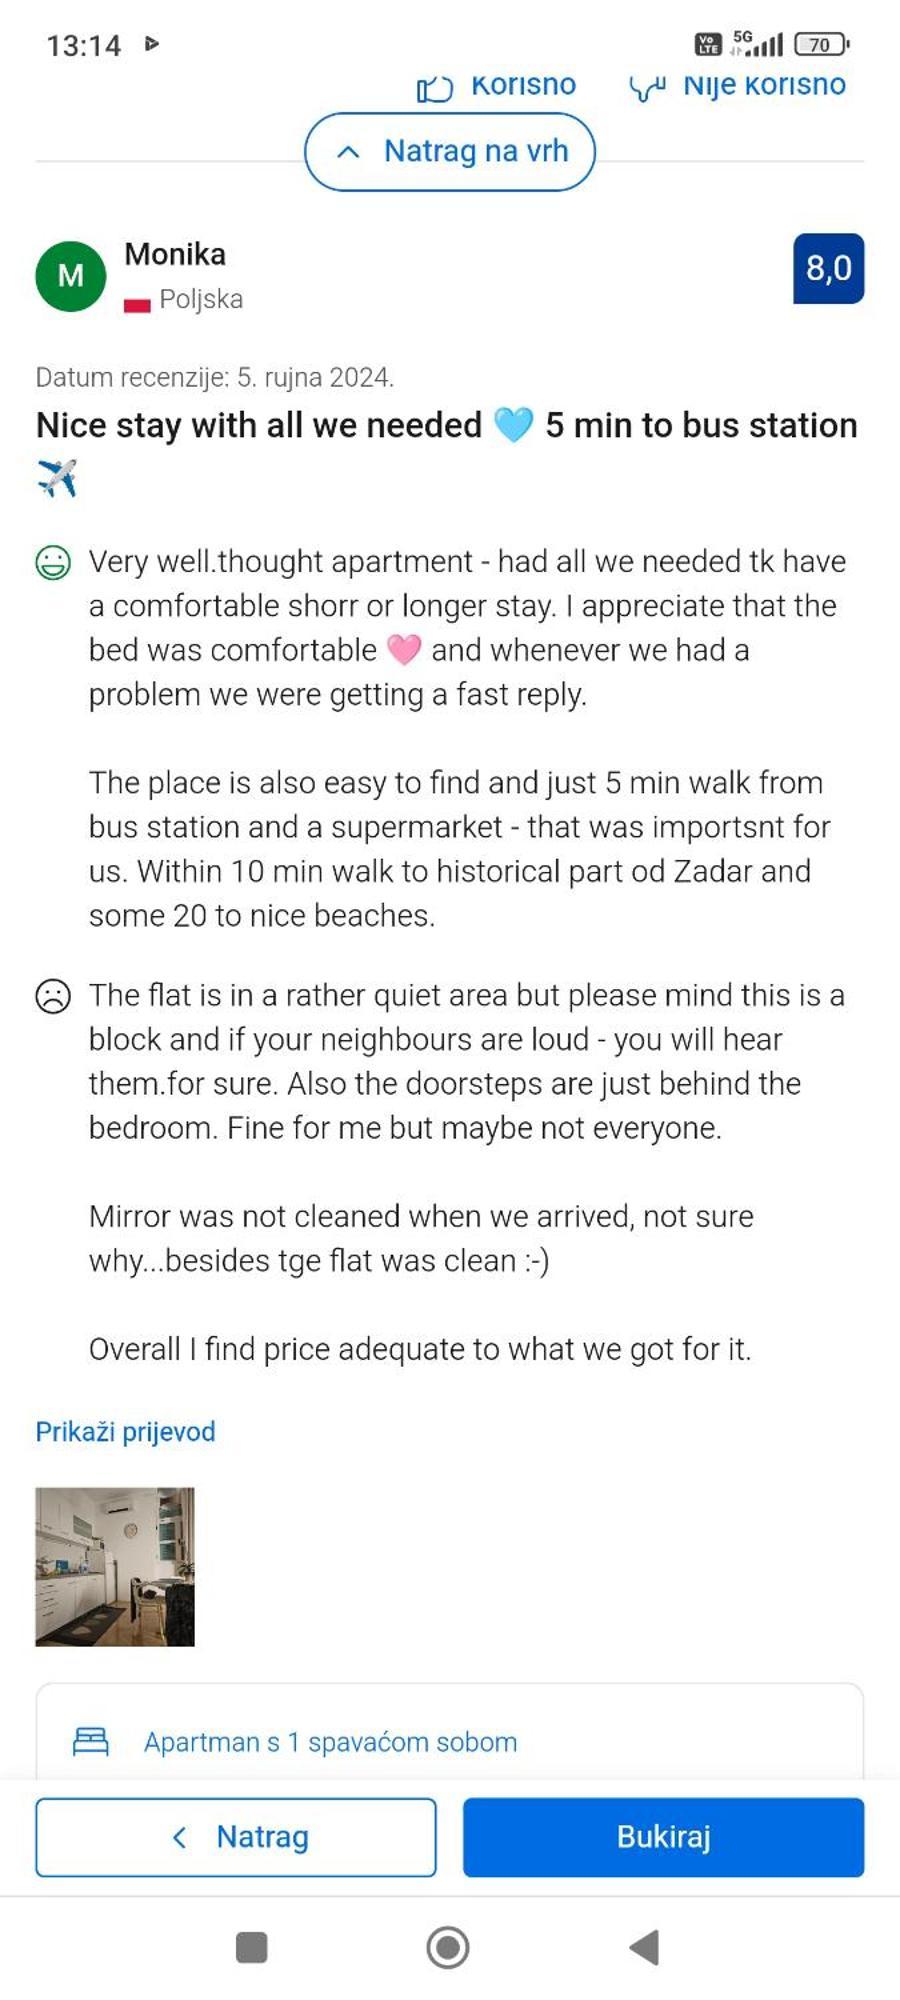Viewport: 900px width, 2000px height.
Task: Tap the 8,0 review score badge
Action: 828,268
